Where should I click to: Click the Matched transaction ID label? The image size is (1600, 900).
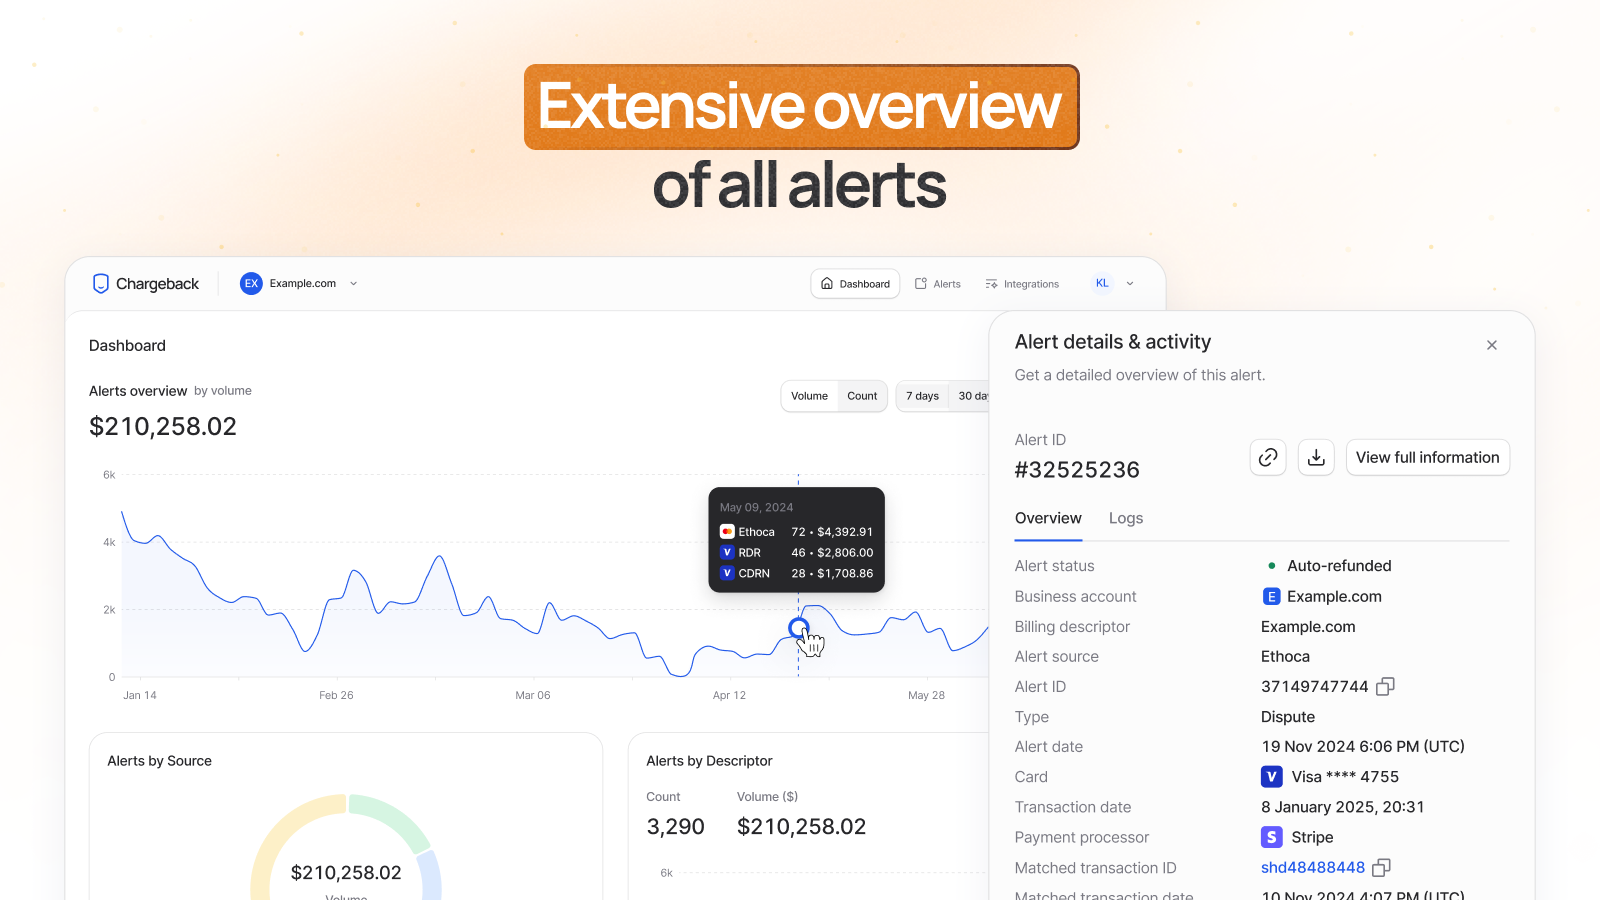coord(1095,868)
